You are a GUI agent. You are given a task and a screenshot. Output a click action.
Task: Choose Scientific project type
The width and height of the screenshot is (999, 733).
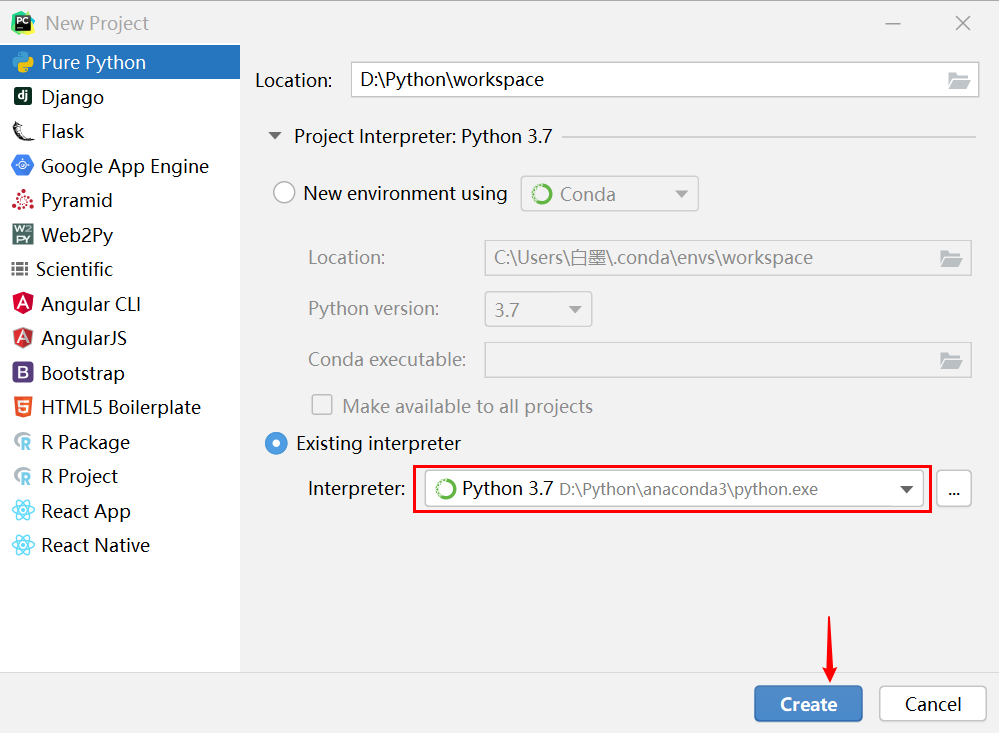tap(74, 269)
